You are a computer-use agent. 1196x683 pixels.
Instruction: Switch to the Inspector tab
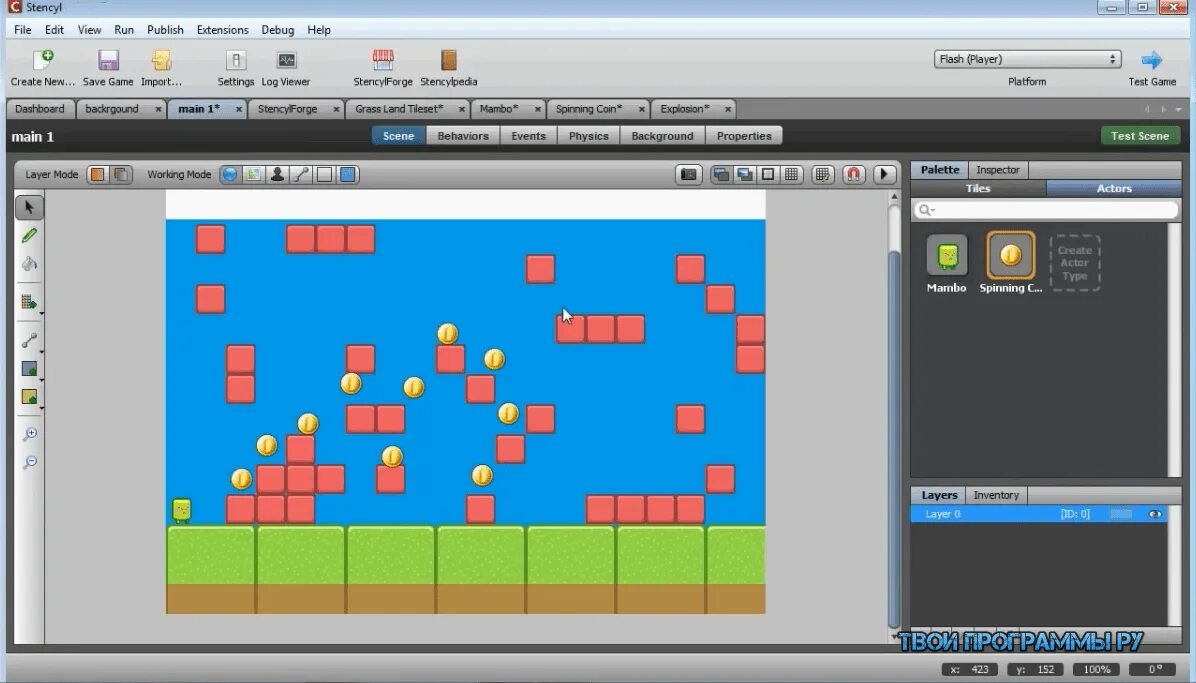pos(998,170)
